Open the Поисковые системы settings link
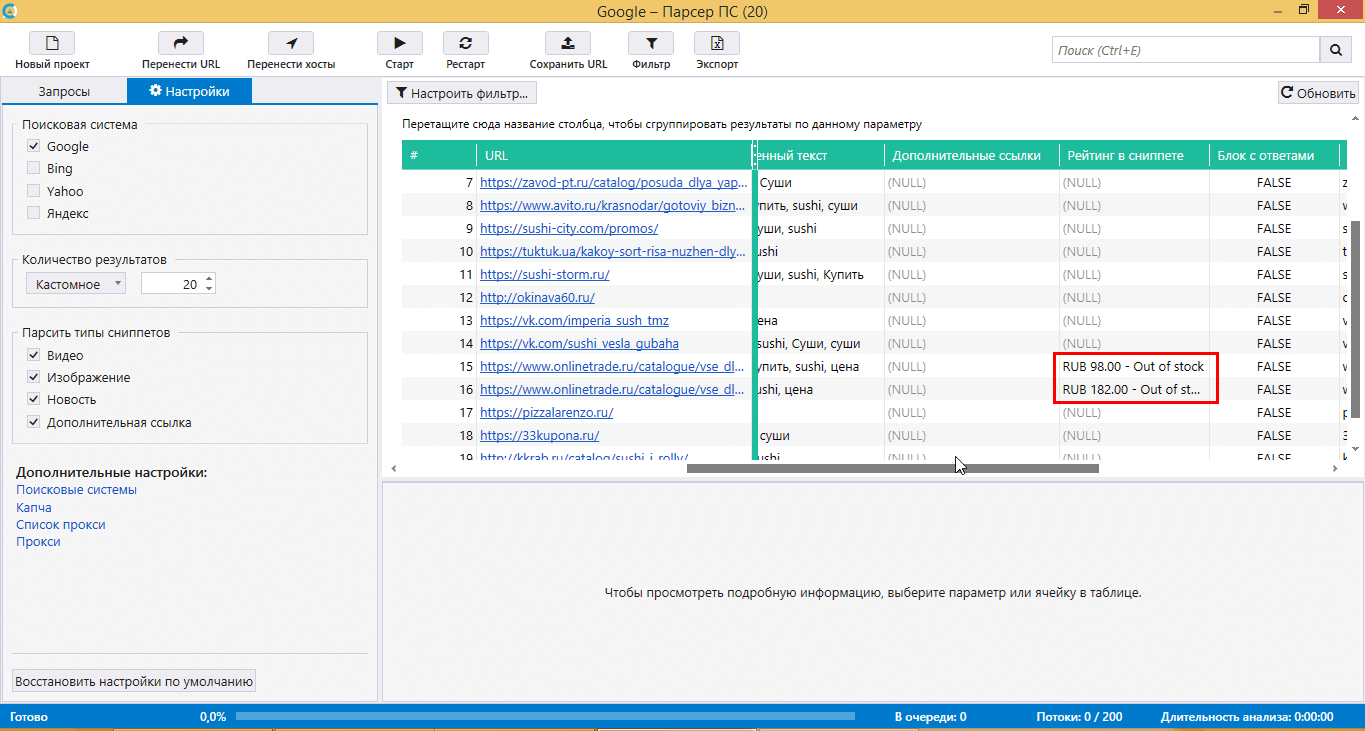The width and height of the screenshot is (1365, 731). [x=77, y=490]
